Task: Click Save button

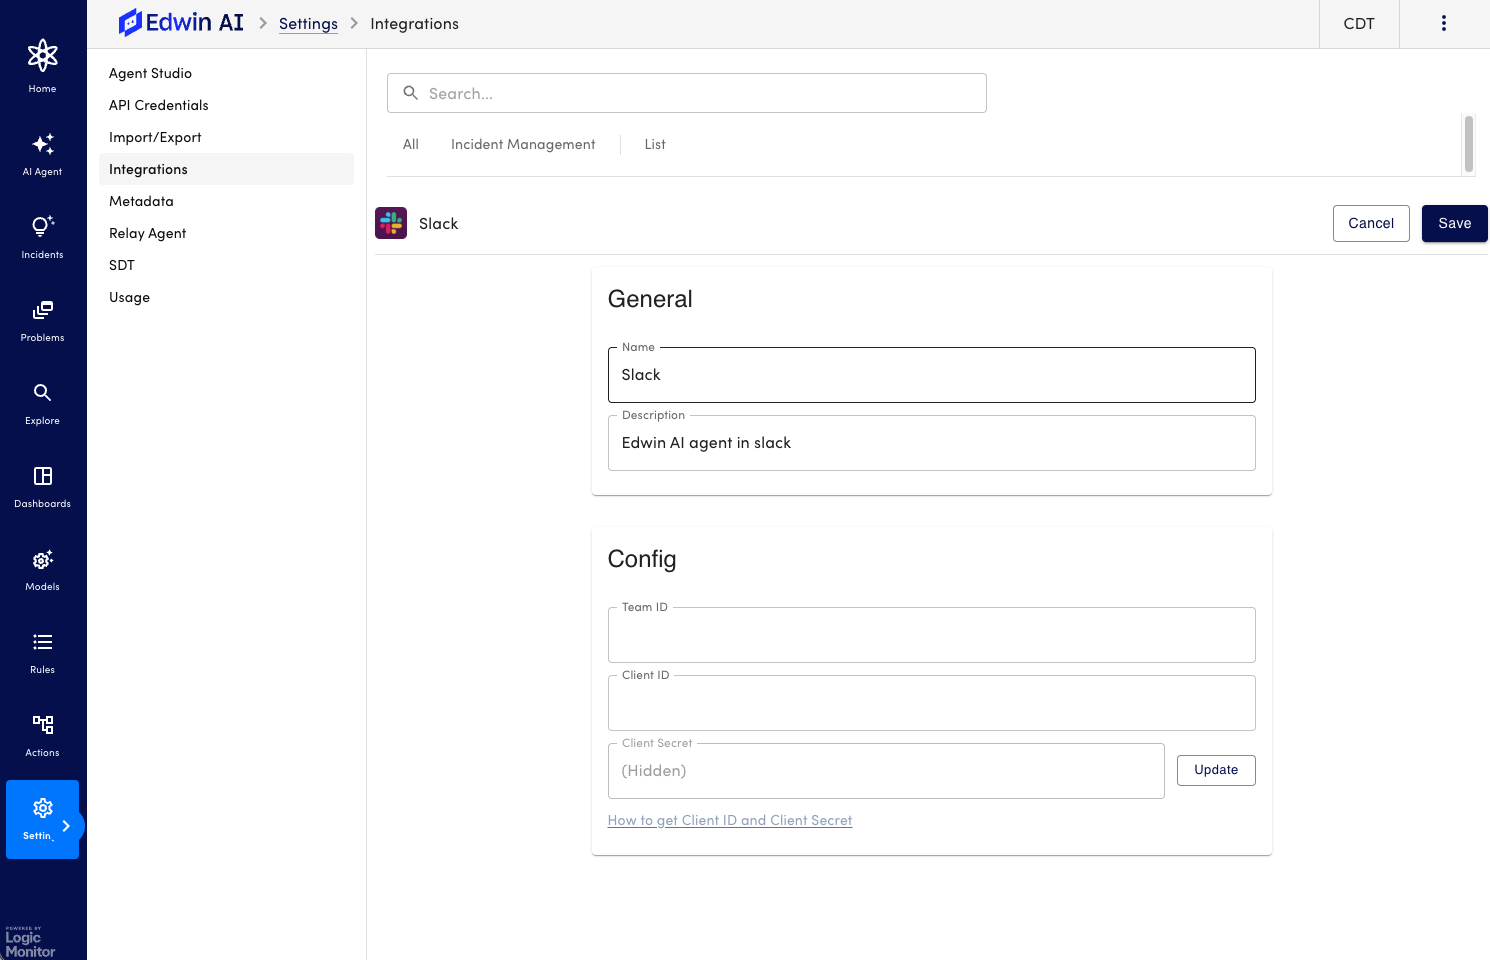Action: coord(1455,223)
